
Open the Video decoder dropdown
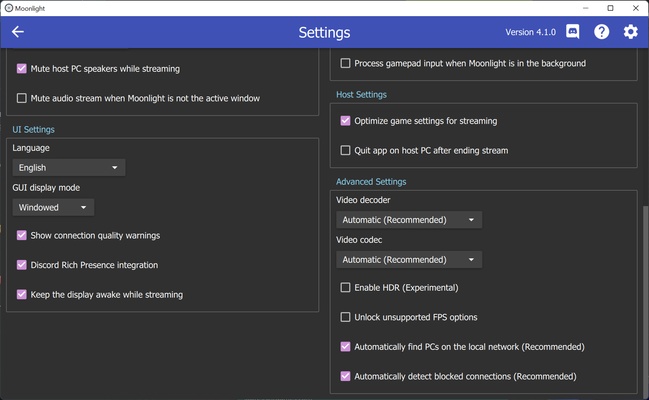[408, 220]
